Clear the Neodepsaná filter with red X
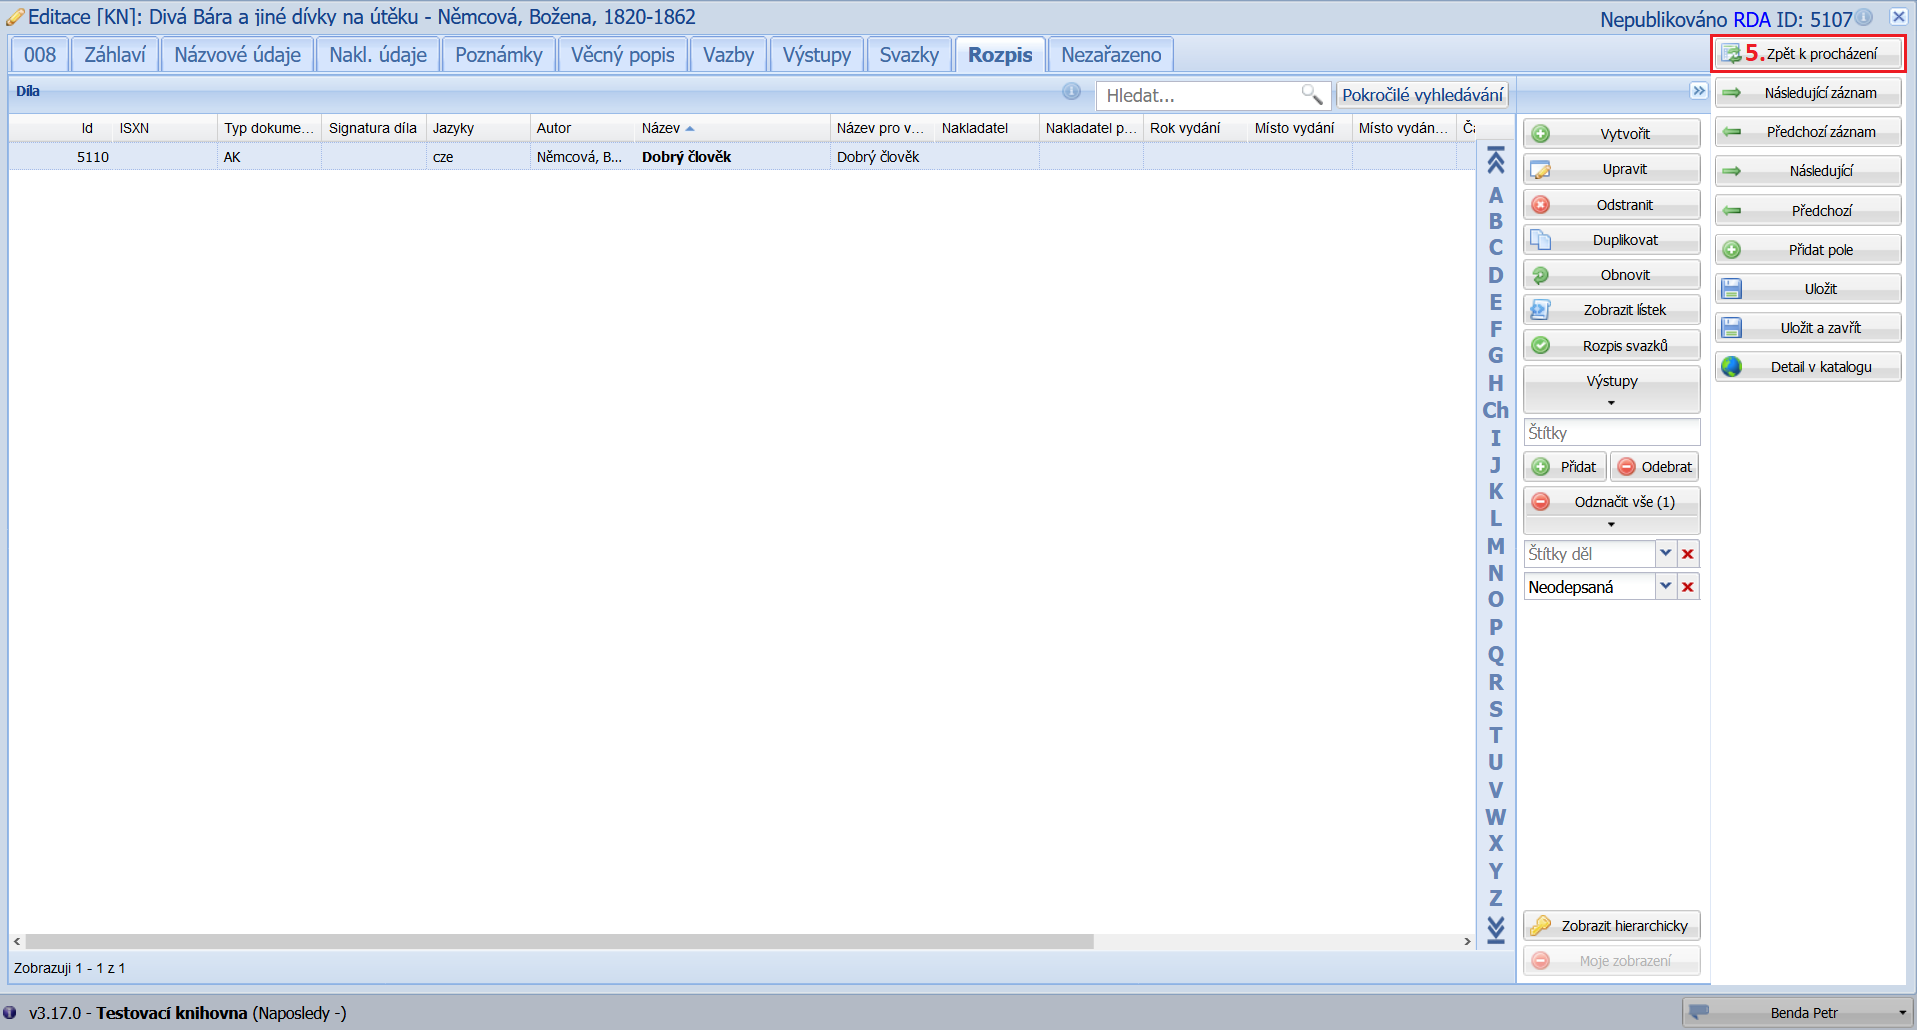The height and width of the screenshot is (1030, 1925). [x=1688, y=587]
